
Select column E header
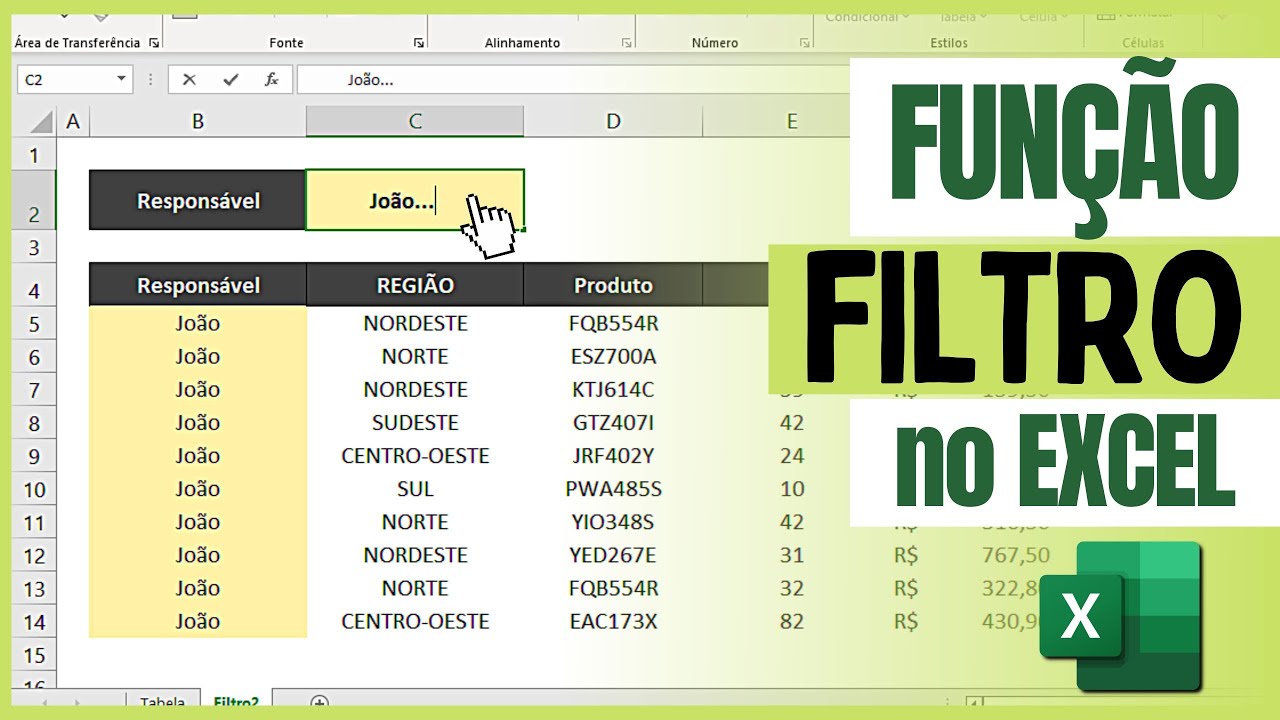coord(791,121)
